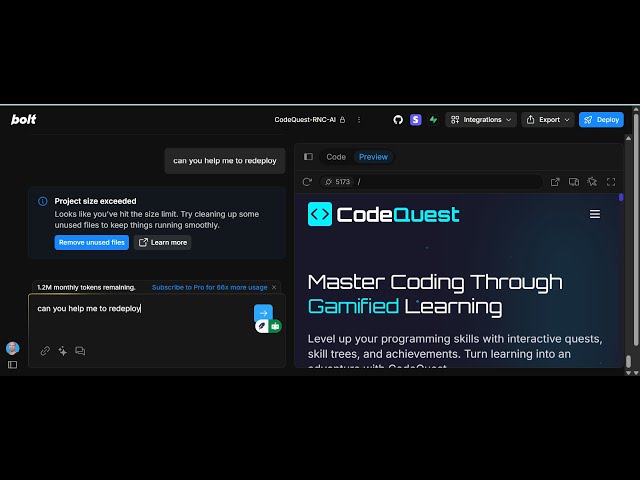Click the lock icon beside CodeQuest-RNC-AI
Screen dimensions: 640x480
coord(342,120)
